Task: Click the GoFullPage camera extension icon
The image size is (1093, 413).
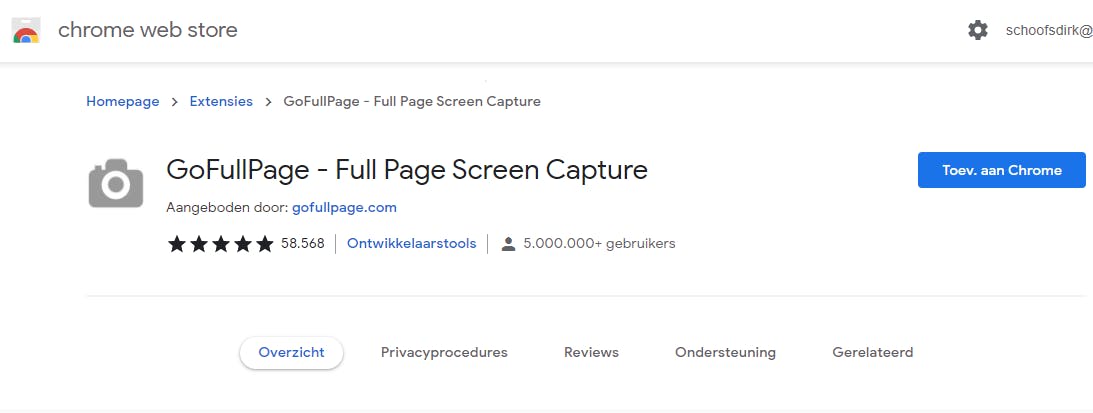Action: 116,183
